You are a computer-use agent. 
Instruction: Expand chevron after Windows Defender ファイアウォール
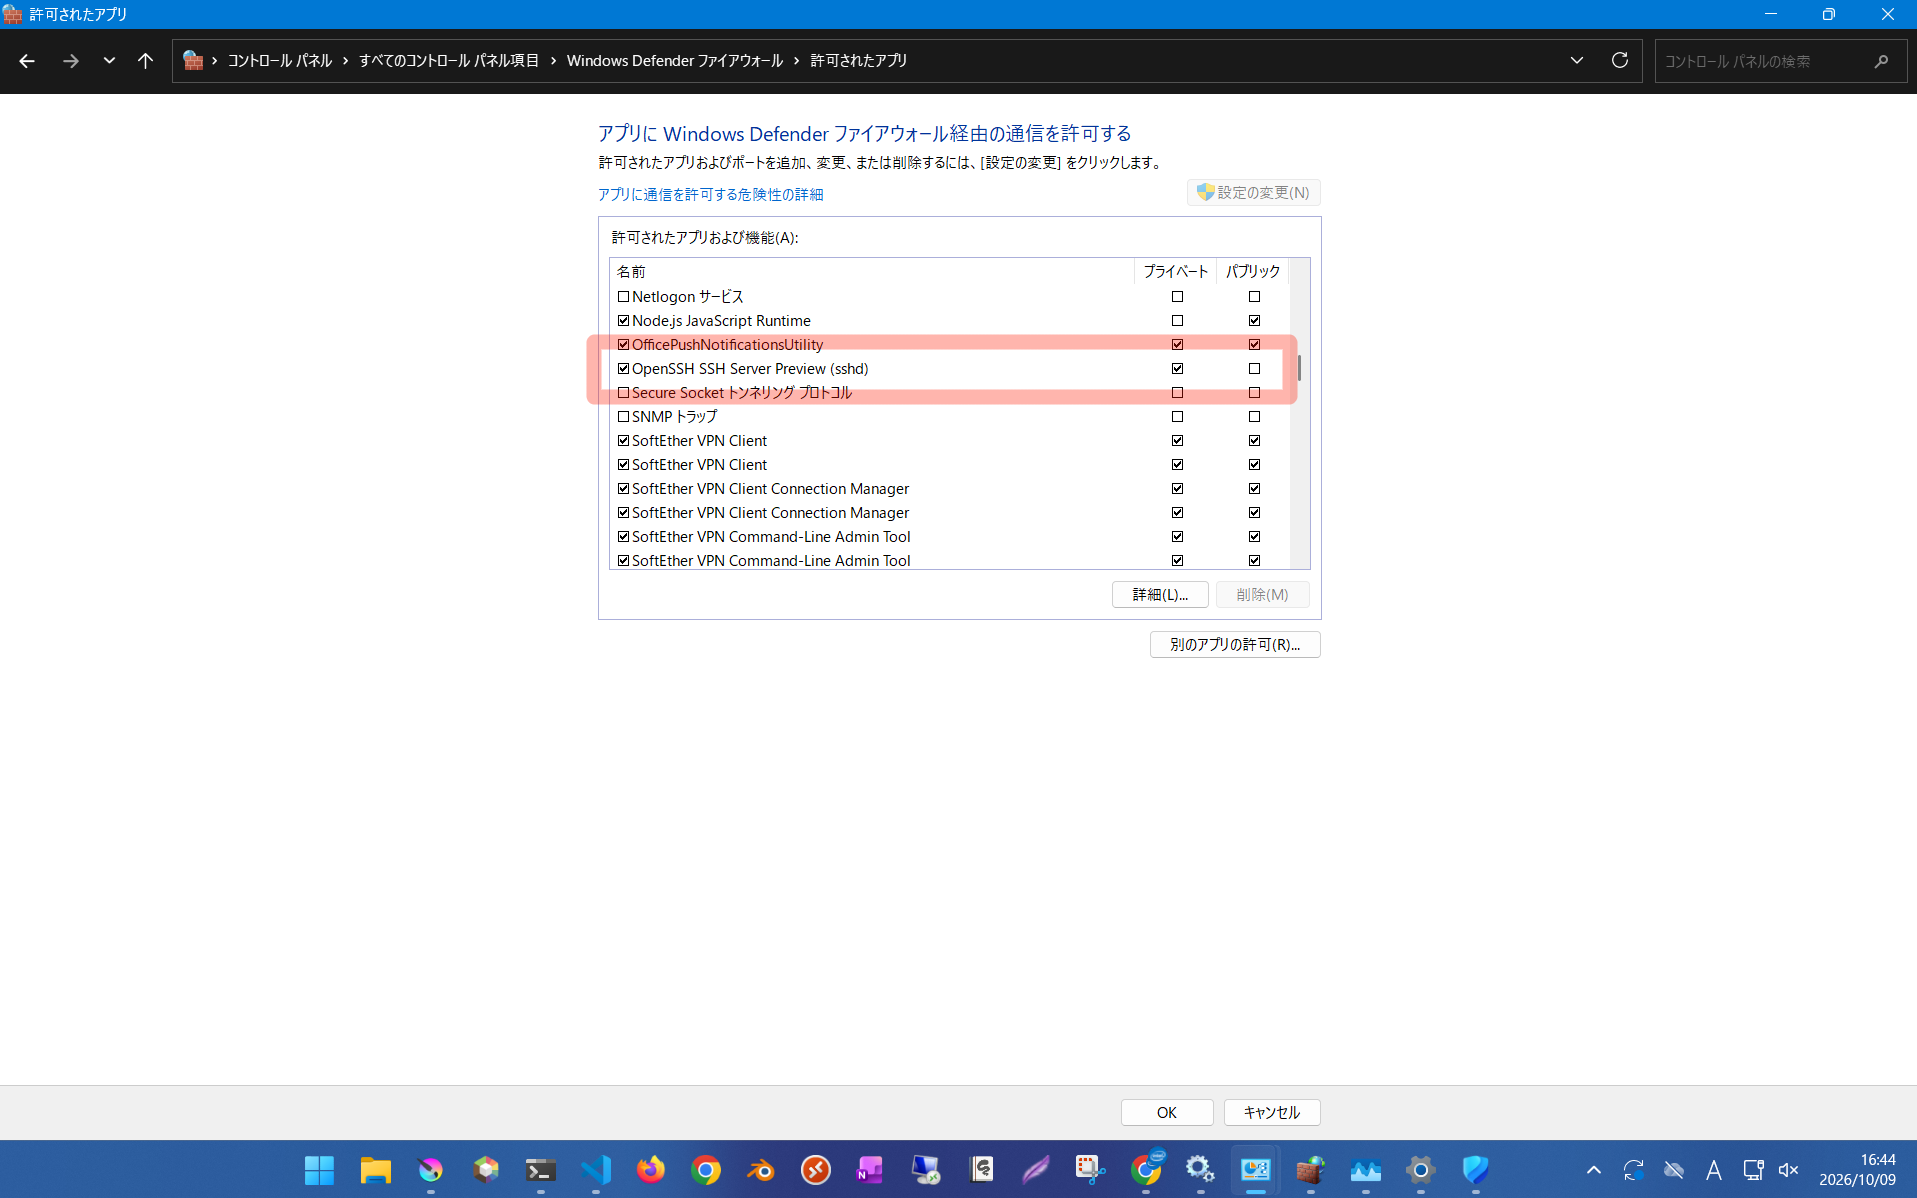[x=797, y=61]
